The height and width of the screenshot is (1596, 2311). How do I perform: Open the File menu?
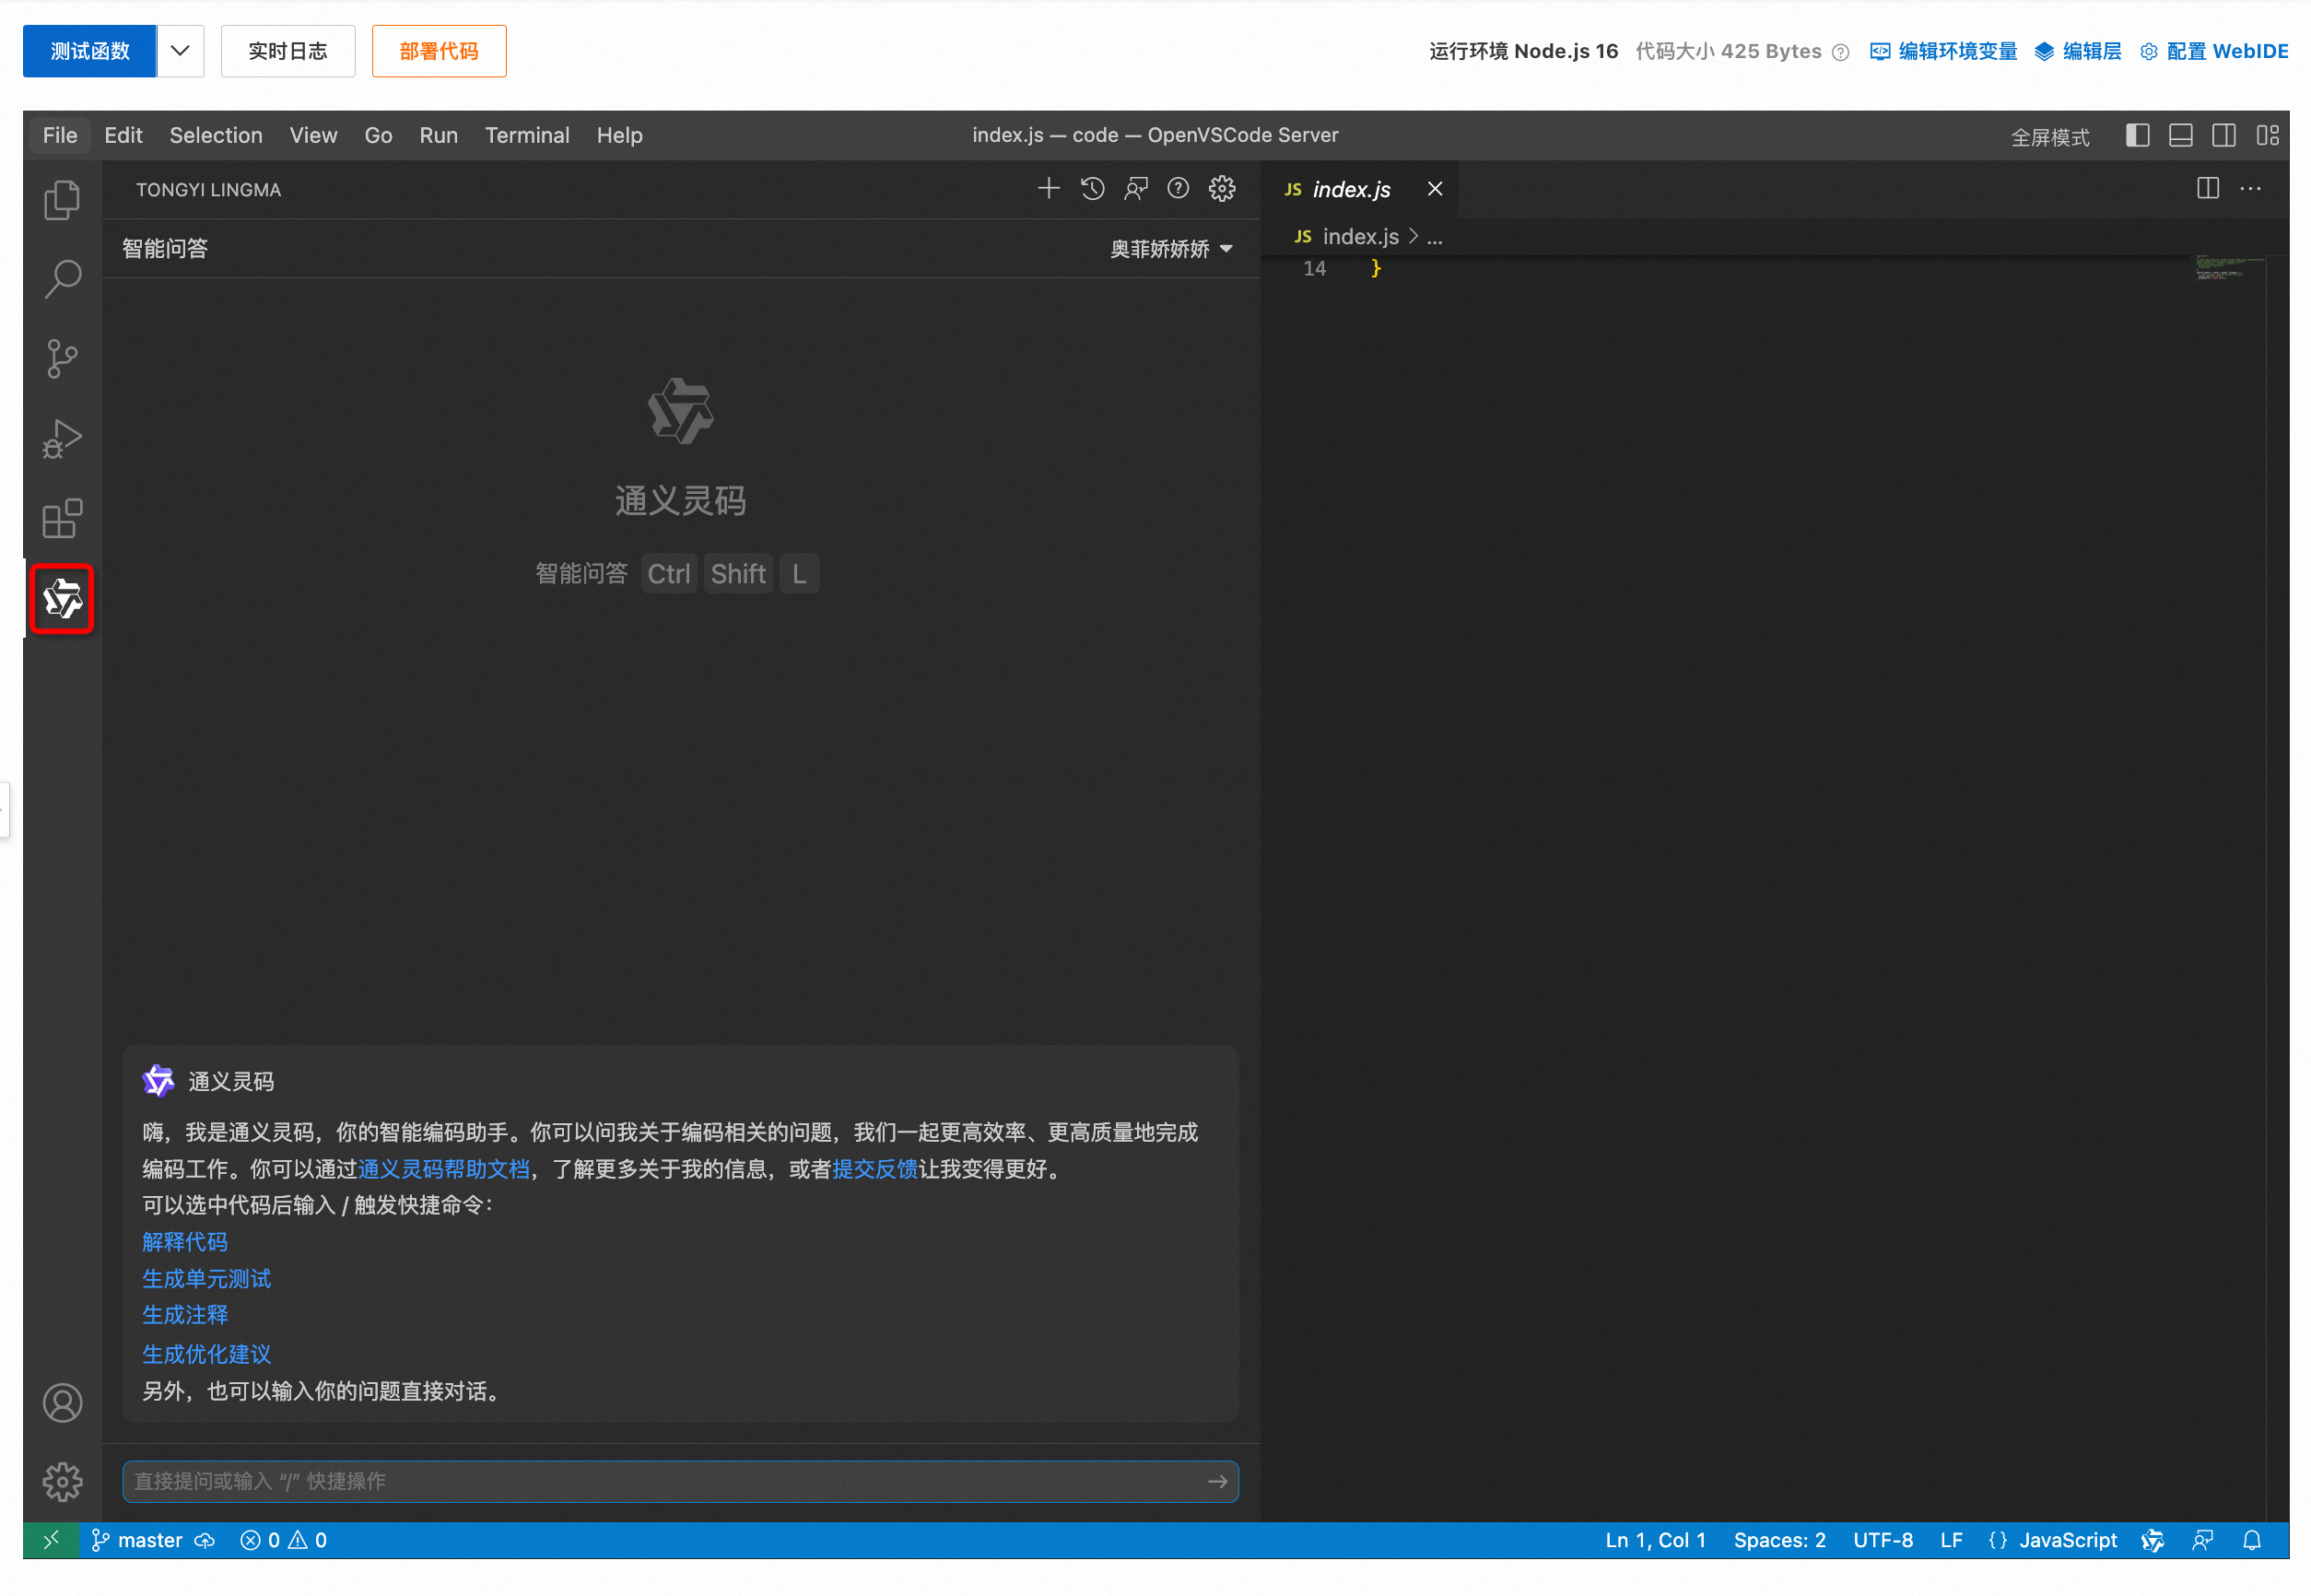click(x=60, y=135)
